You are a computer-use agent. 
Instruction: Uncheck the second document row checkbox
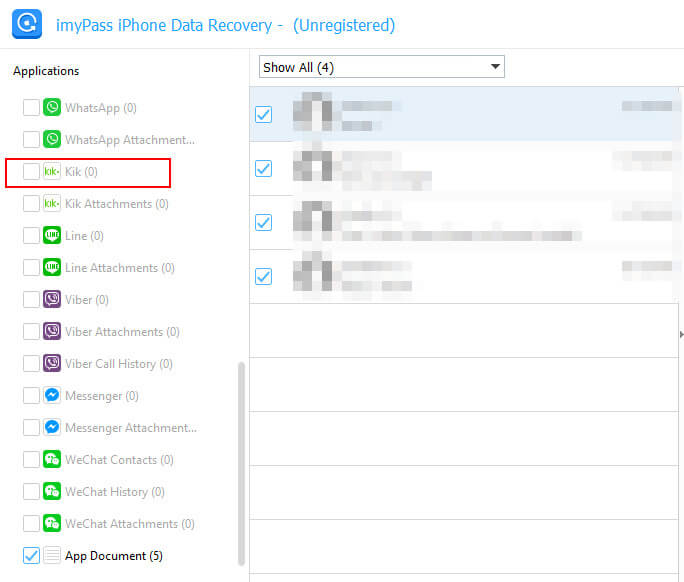(263, 168)
